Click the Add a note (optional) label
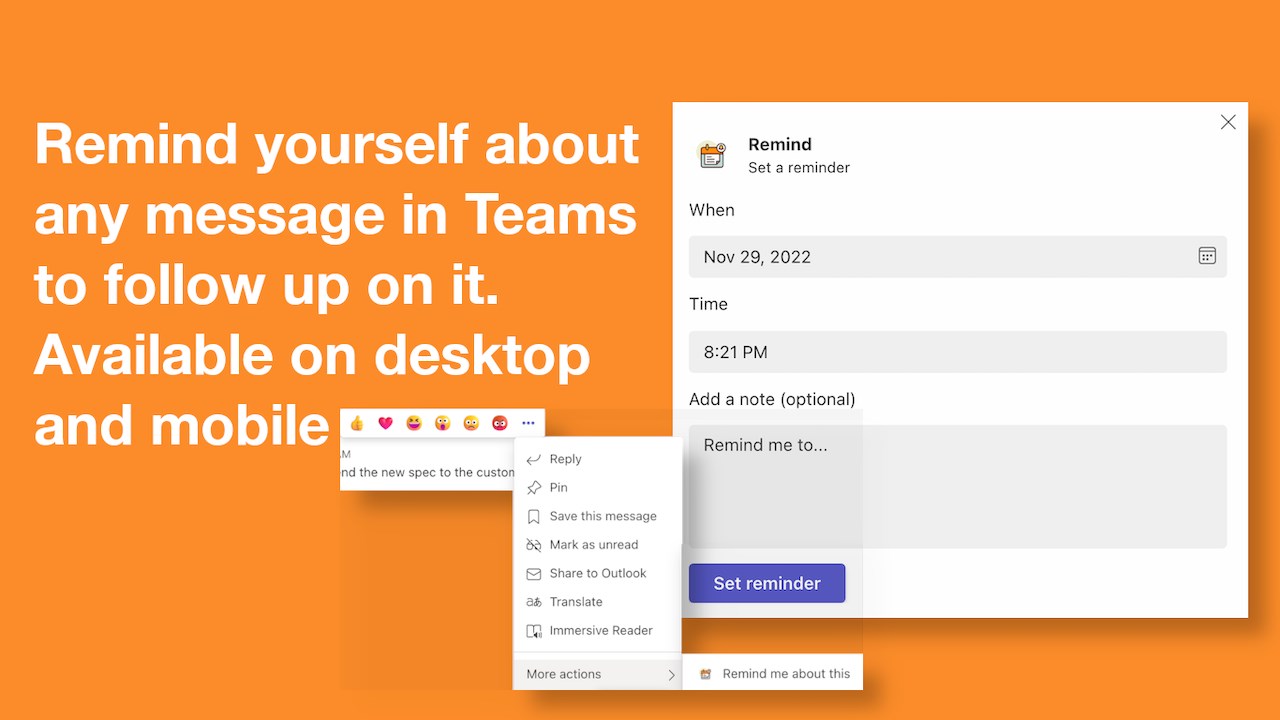This screenshot has width=1280, height=720. (x=772, y=399)
